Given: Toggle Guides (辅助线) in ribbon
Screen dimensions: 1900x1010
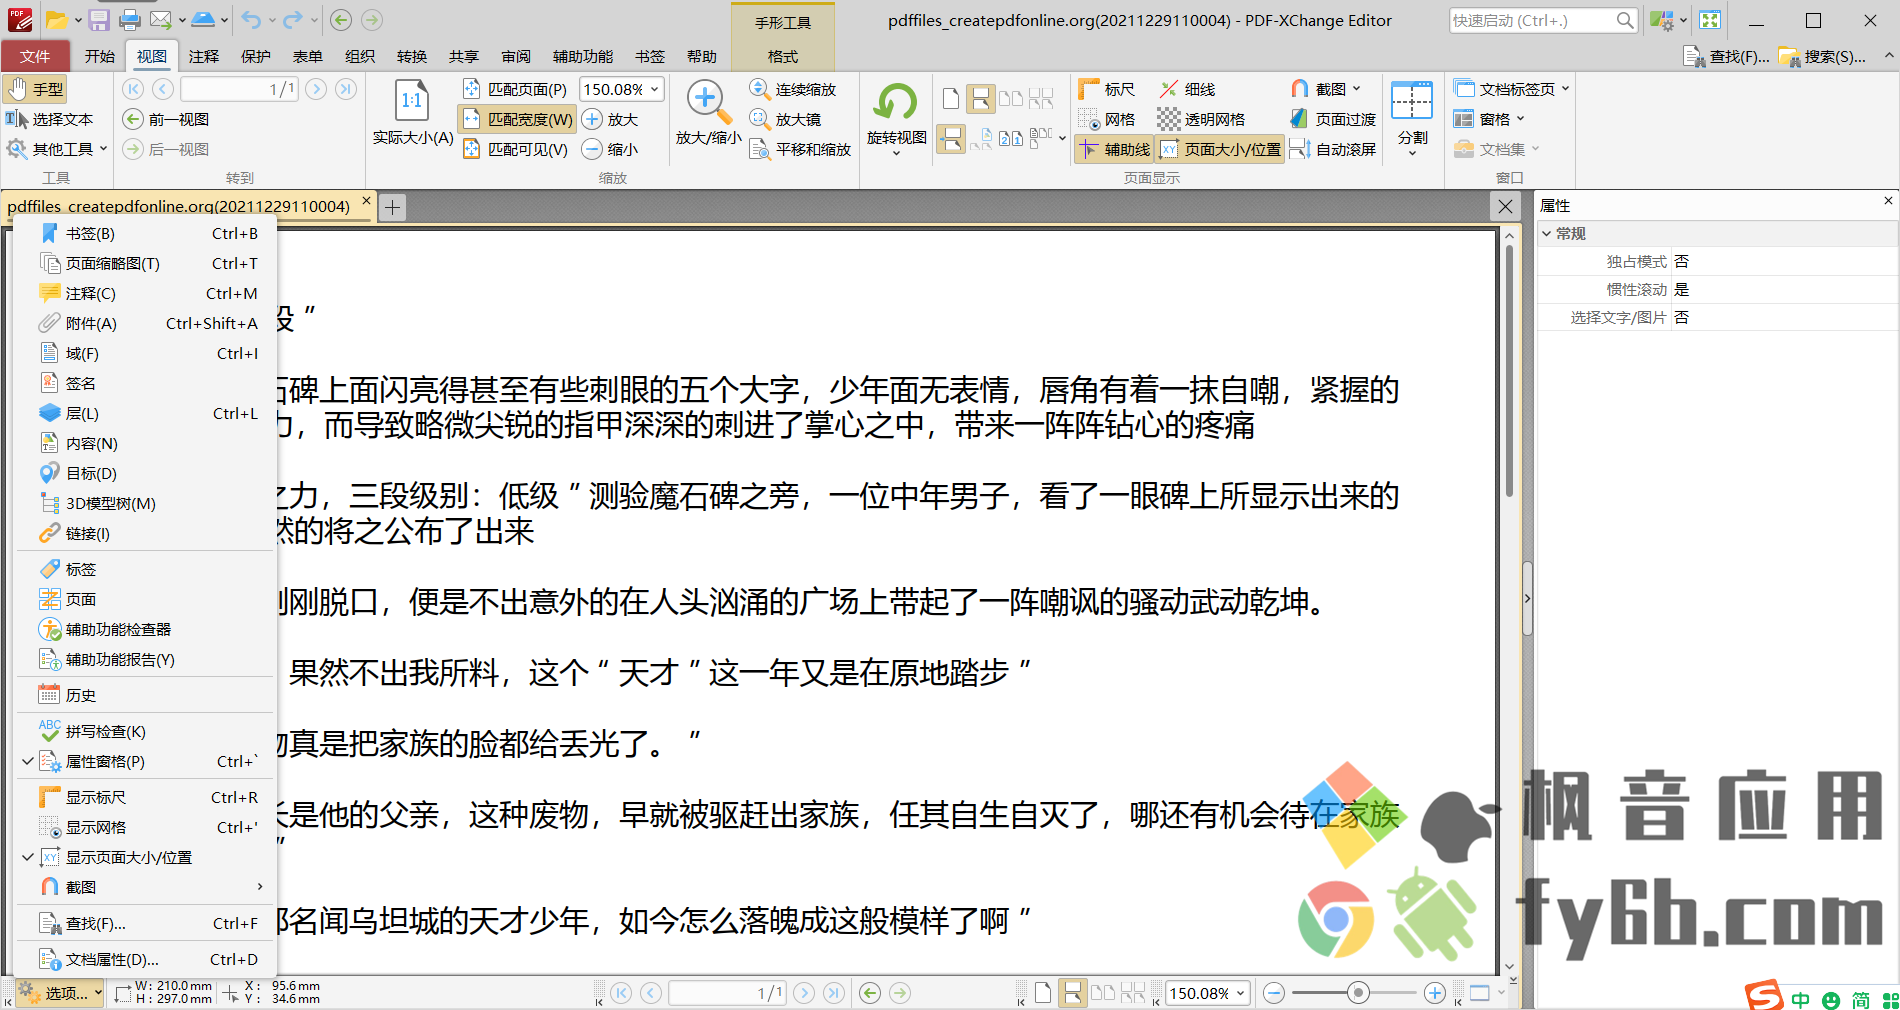Looking at the screenshot, I should point(1114,149).
